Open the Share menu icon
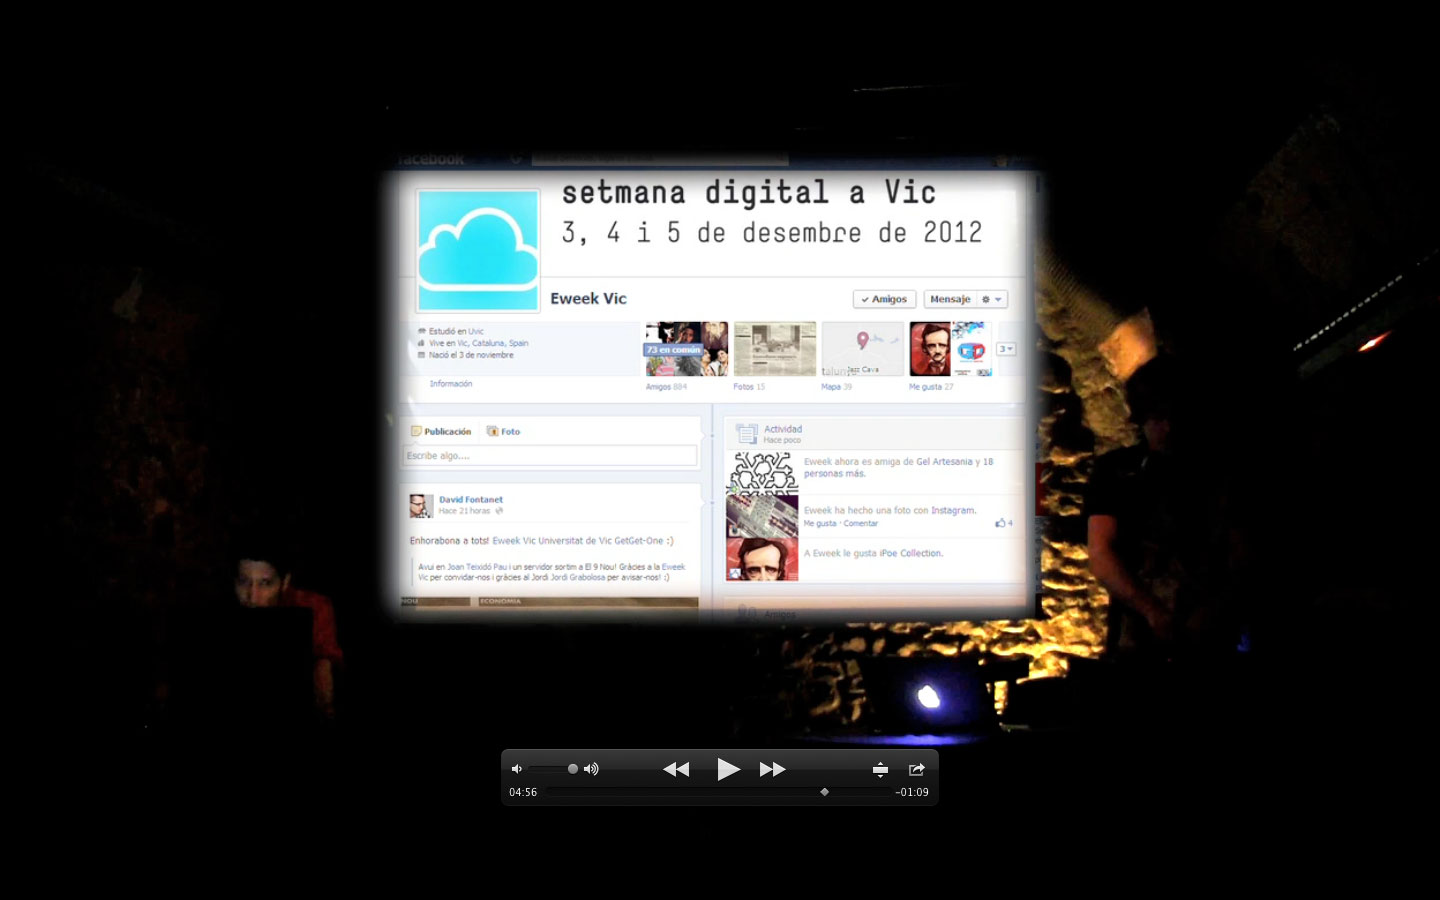The image size is (1440, 900). pyautogui.click(x=916, y=769)
